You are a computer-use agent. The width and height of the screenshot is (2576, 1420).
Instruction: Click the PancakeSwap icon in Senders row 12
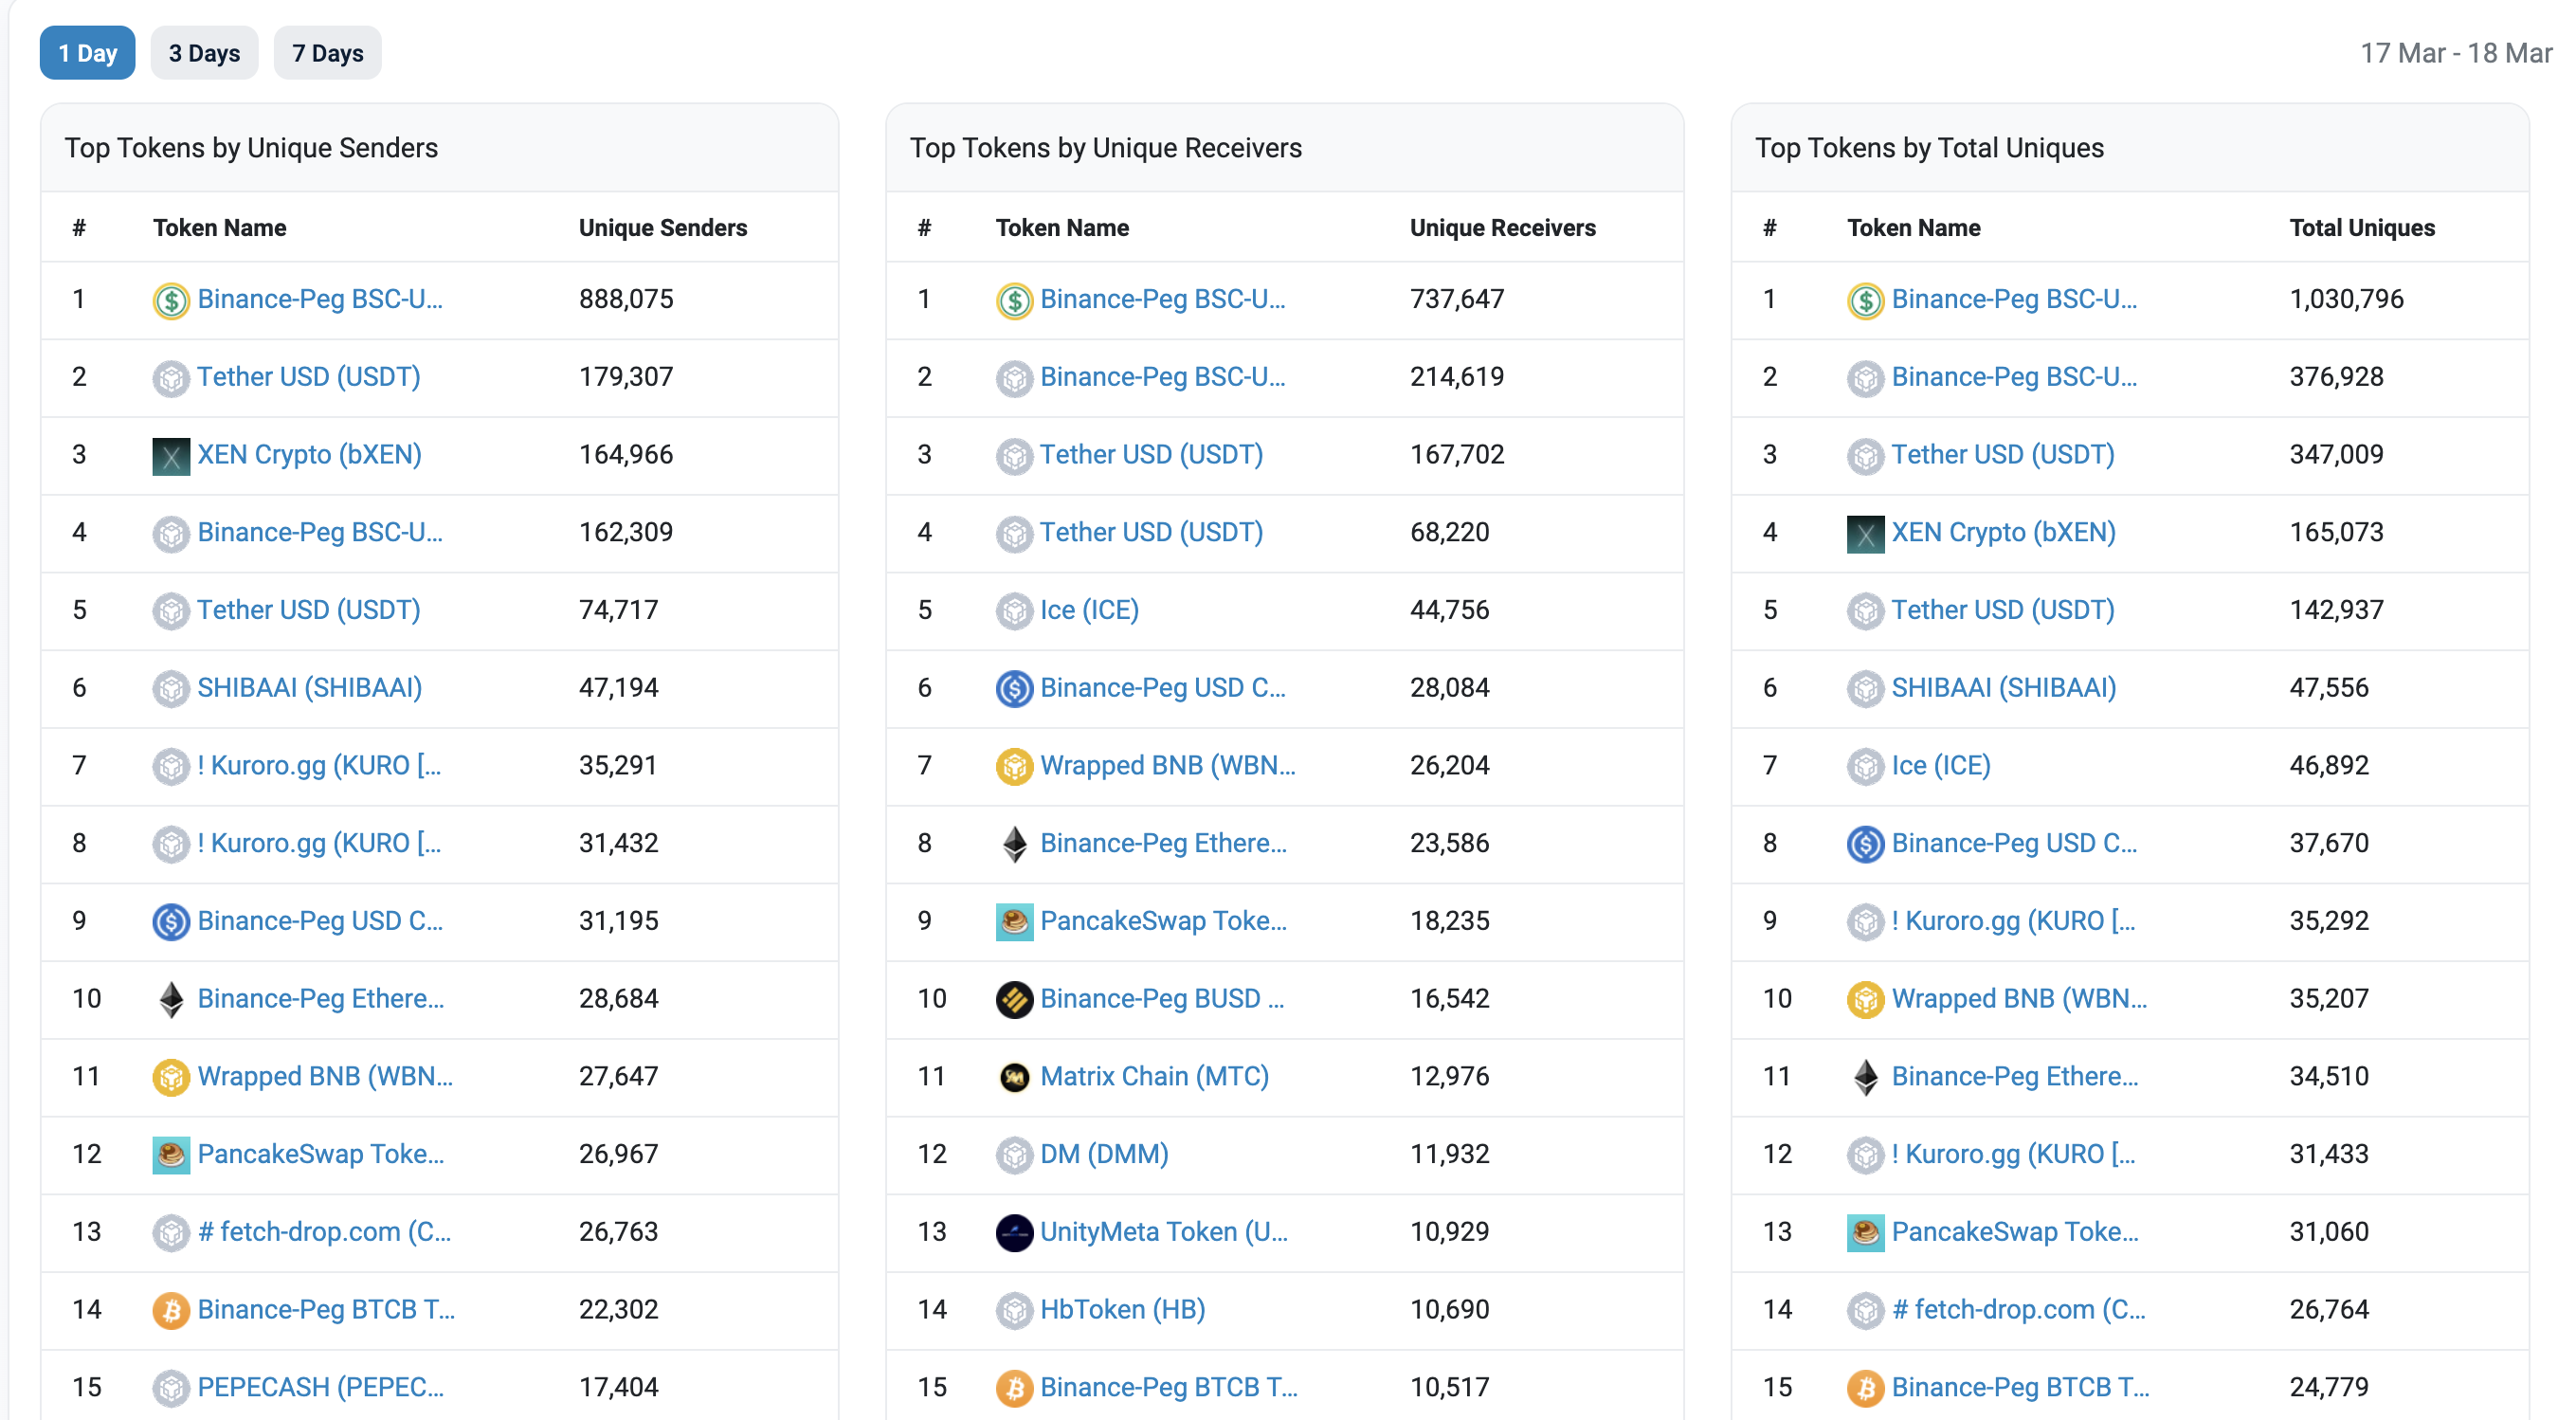point(171,1155)
